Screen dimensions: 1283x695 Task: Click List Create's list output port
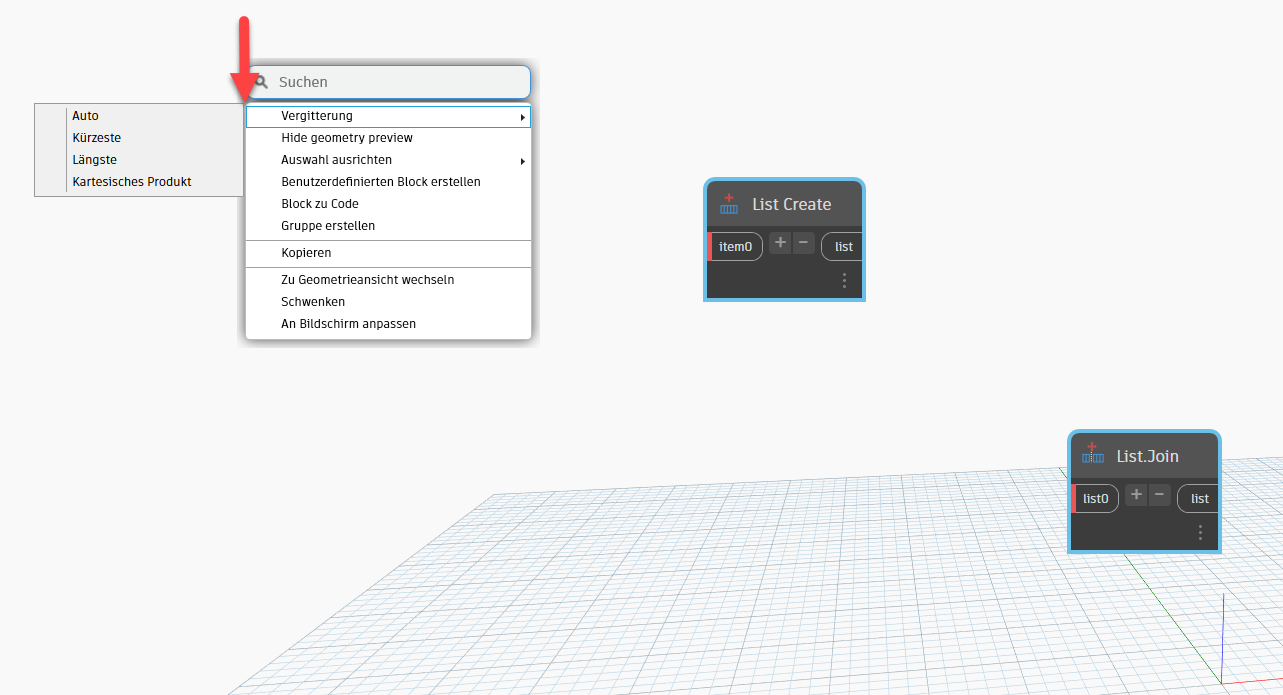[842, 246]
